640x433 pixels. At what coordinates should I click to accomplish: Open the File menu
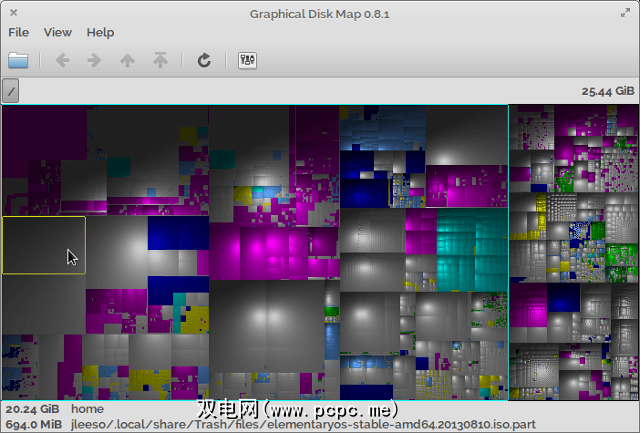[19, 32]
